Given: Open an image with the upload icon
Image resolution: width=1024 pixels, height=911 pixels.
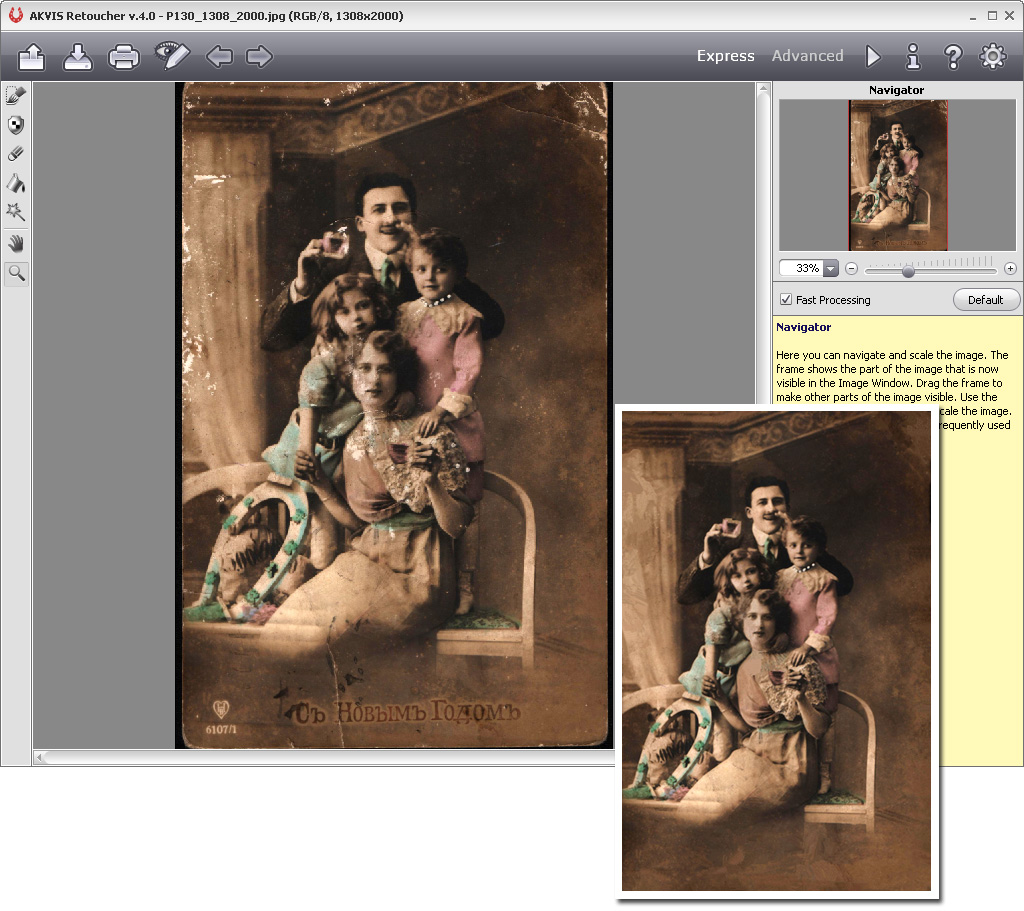Looking at the screenshot, I should point(32,57).
